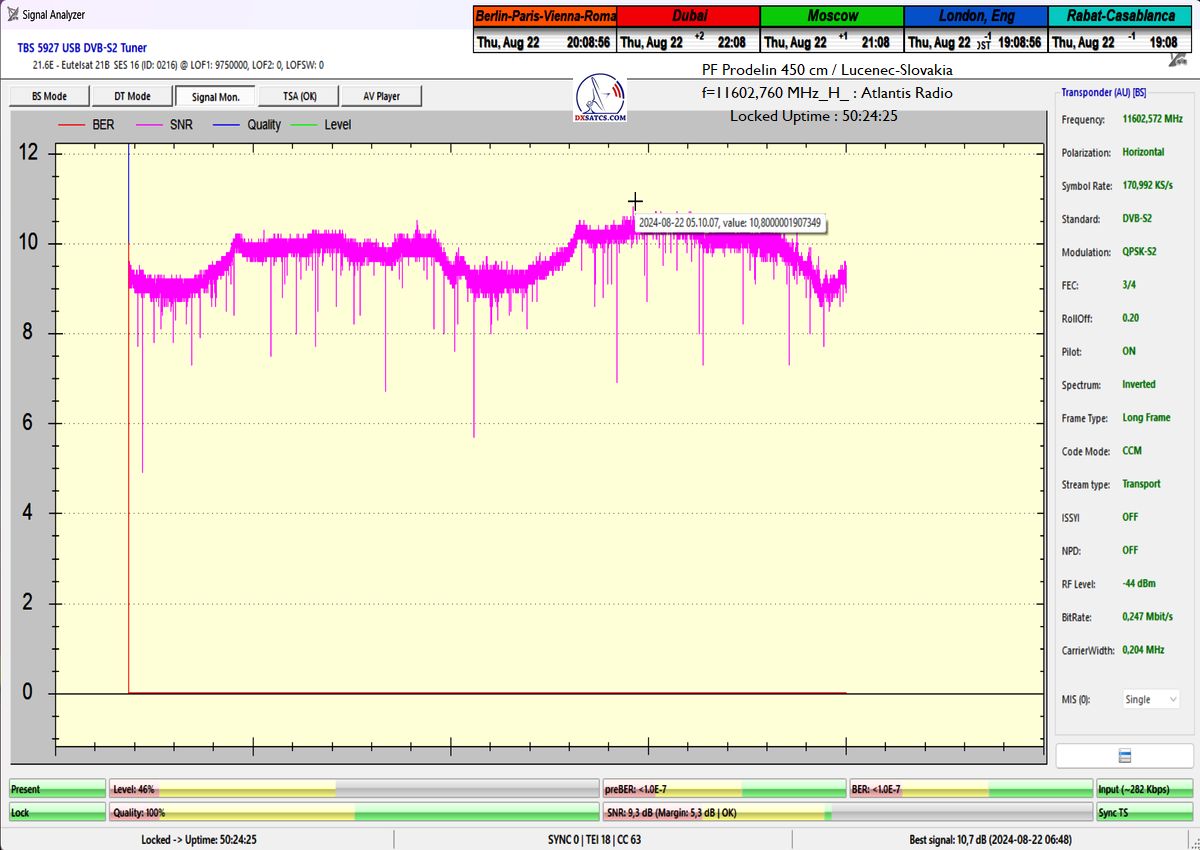Screen dimensions: 1200x850
Task: Click the green Lock status indicator
Action: (57, 813)
